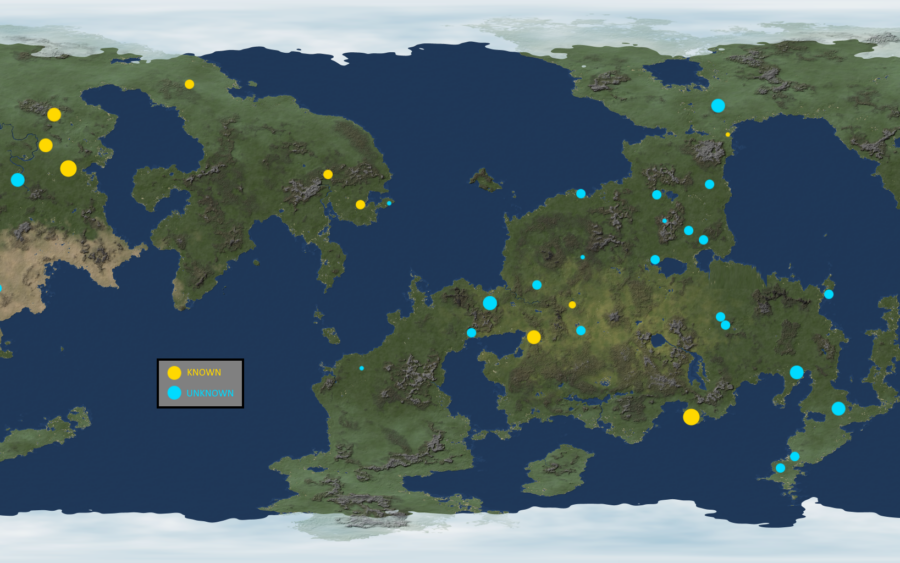Select the southernmost cyan marker on the southeastern peninsula
The width and height of the screenshot is (900, 563).
781,468
